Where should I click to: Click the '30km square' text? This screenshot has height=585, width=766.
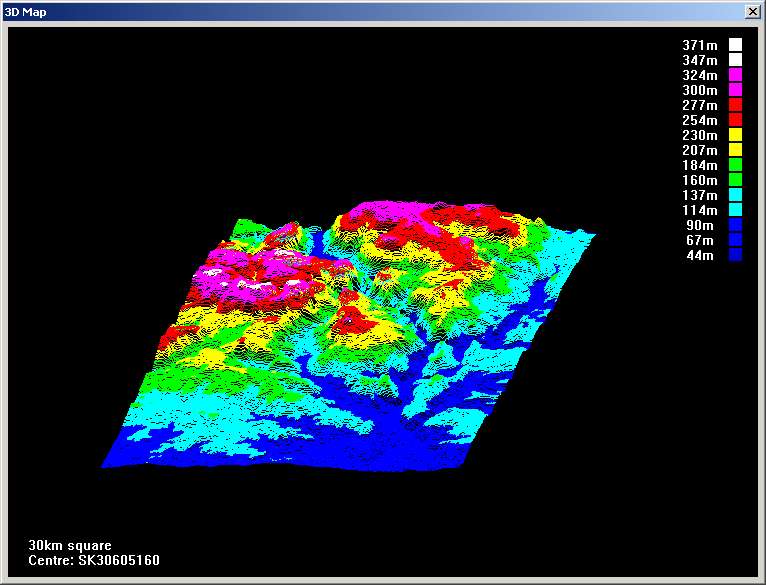pos(70,546)
